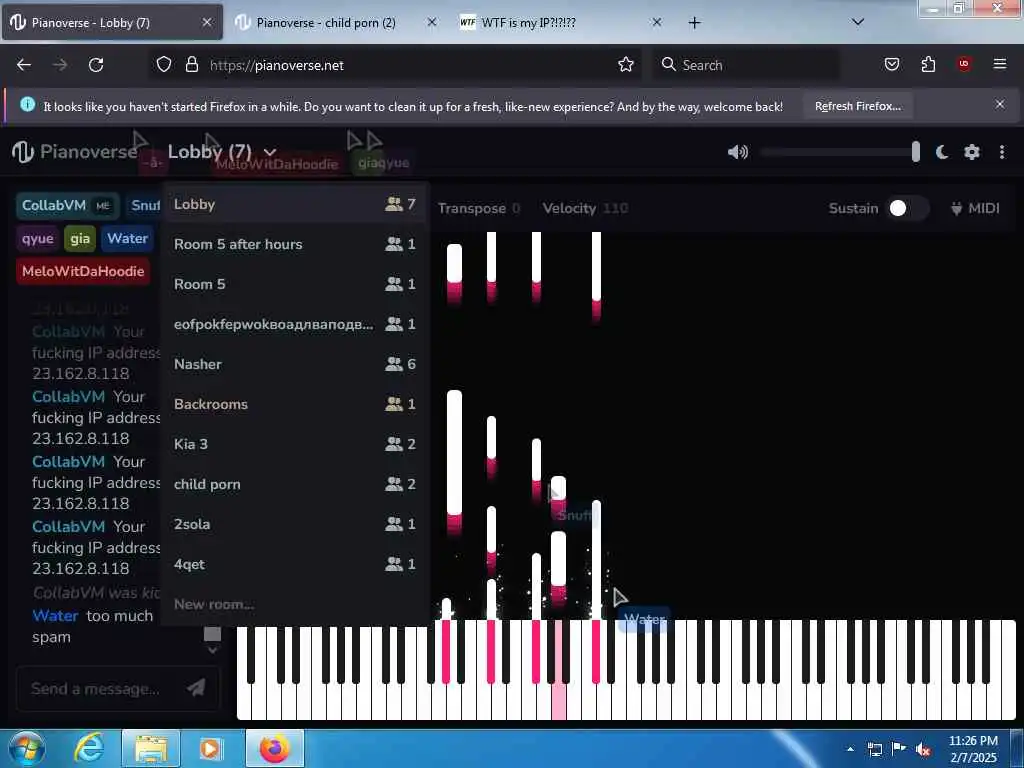Switch to the Pianoverse - Lobby (7) tab
The image size is (1024, 768).
pos(112,22)
